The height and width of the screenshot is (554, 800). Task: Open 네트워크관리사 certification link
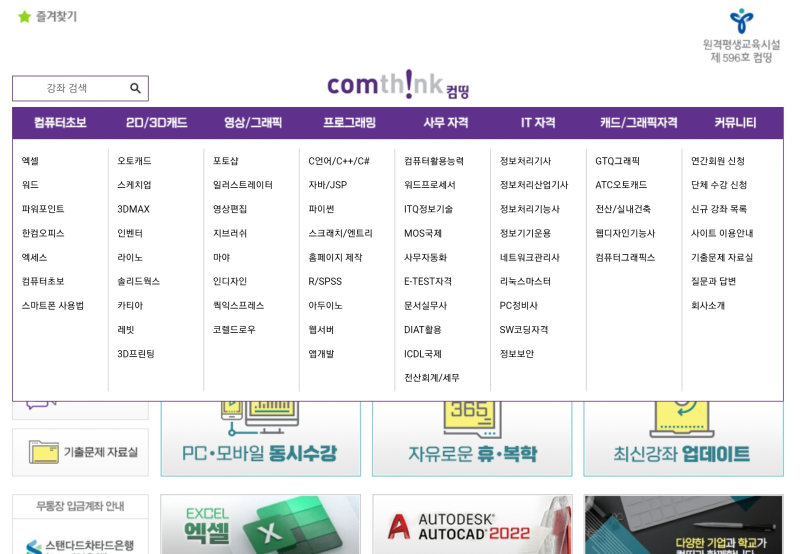530,258
